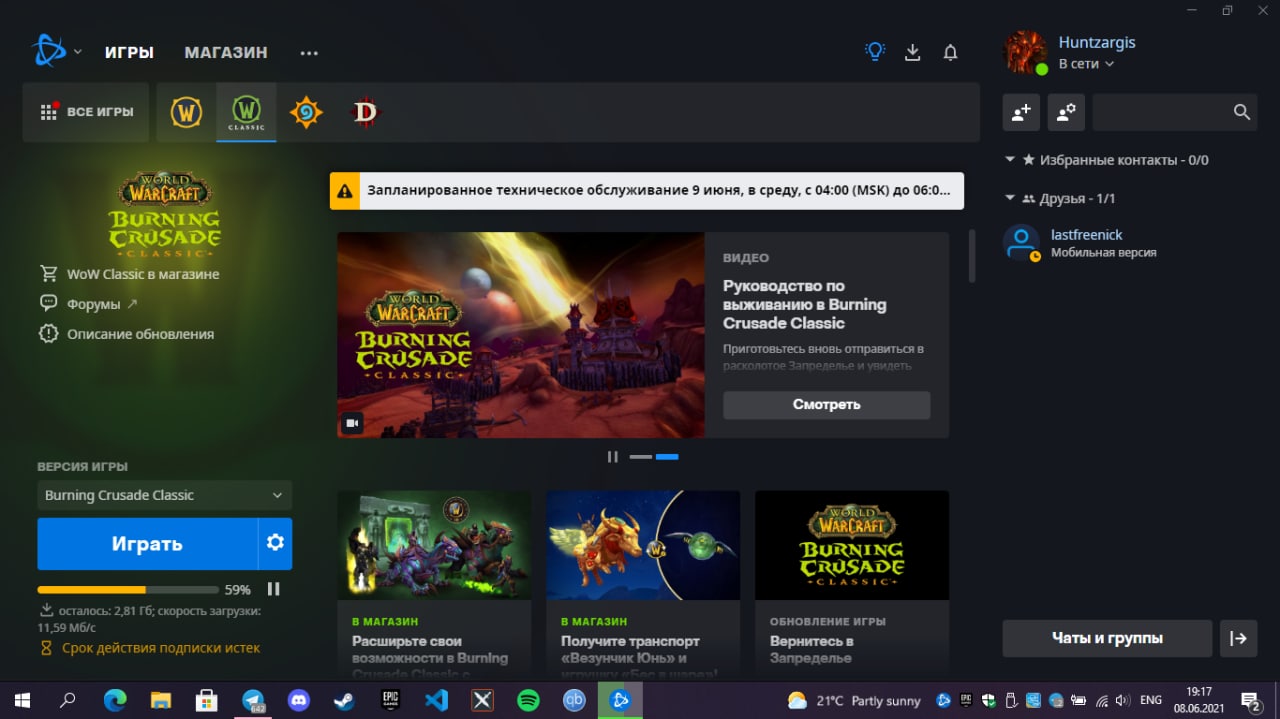Viewport: 1280px width, 719px height.
Task: Click the Huntzargis profile avatar
Action: 1025,52
